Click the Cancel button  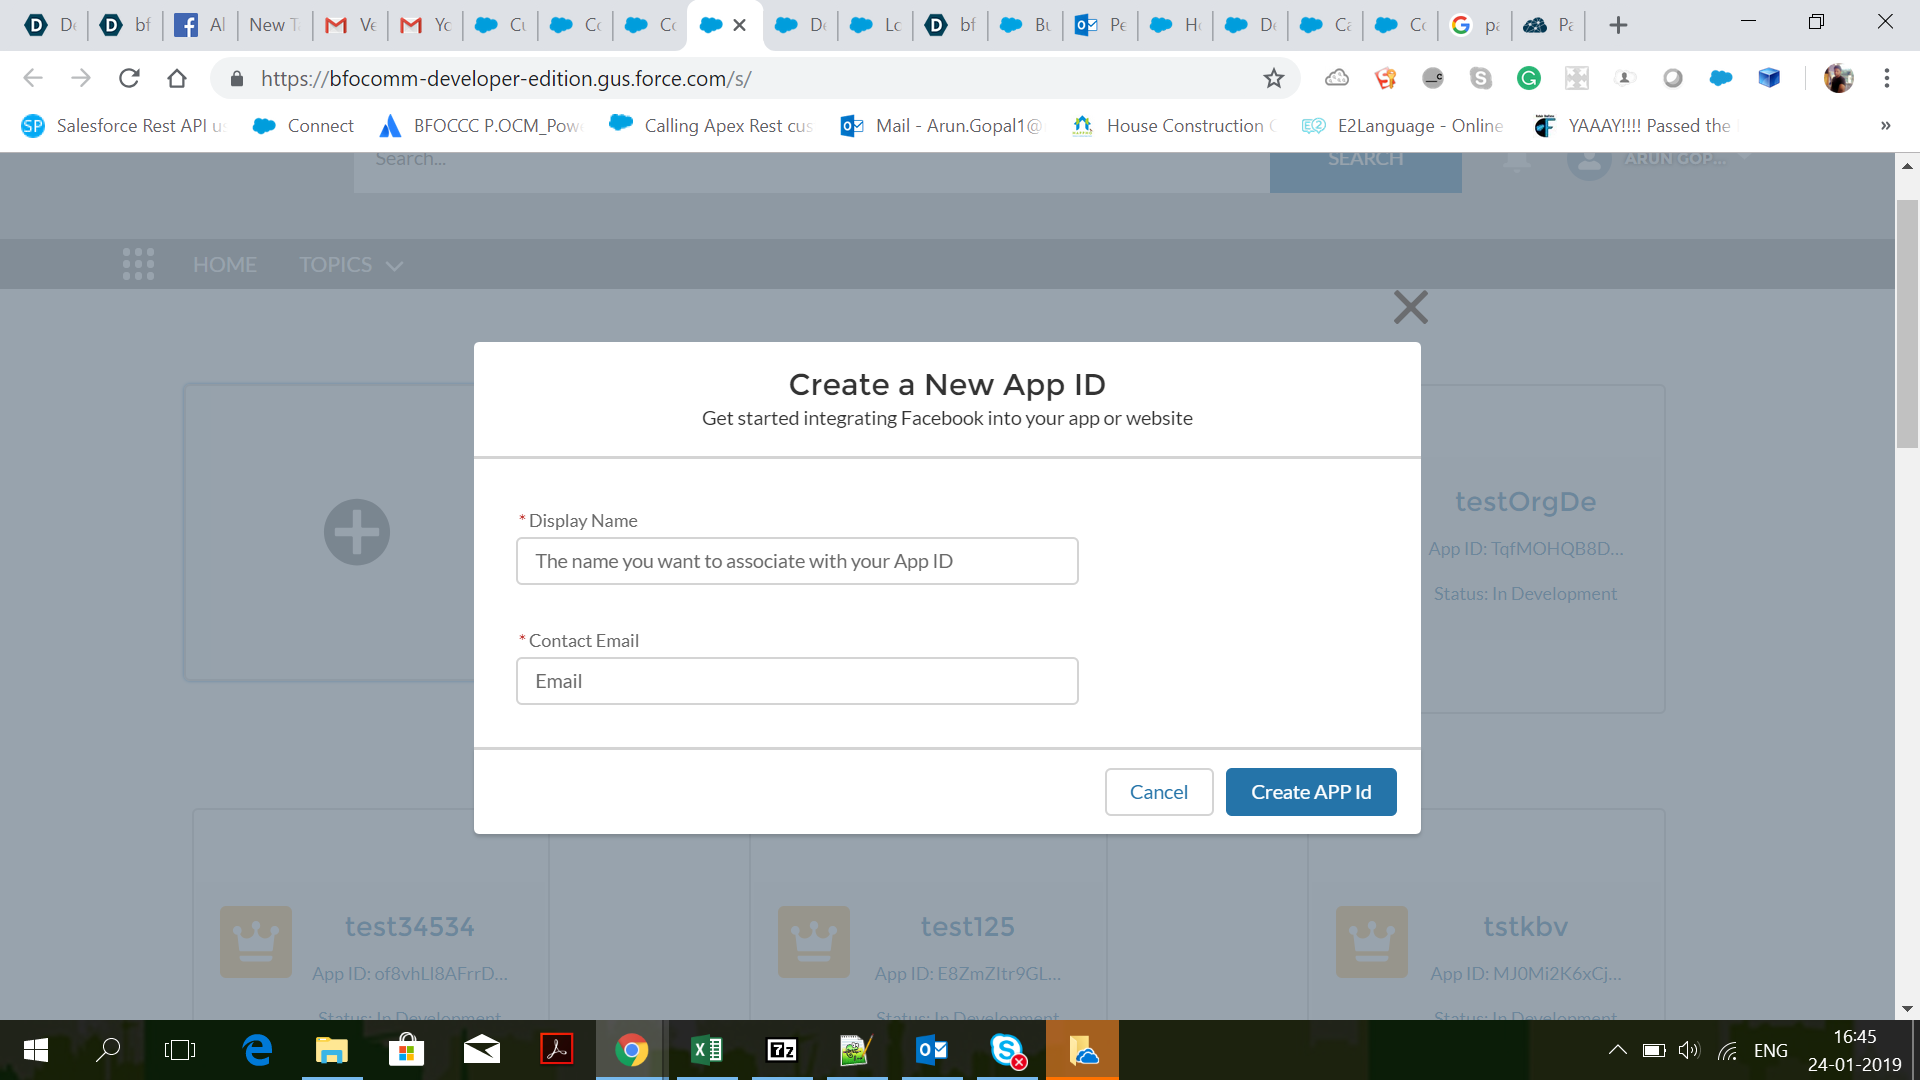click(x=1158, y=792)
